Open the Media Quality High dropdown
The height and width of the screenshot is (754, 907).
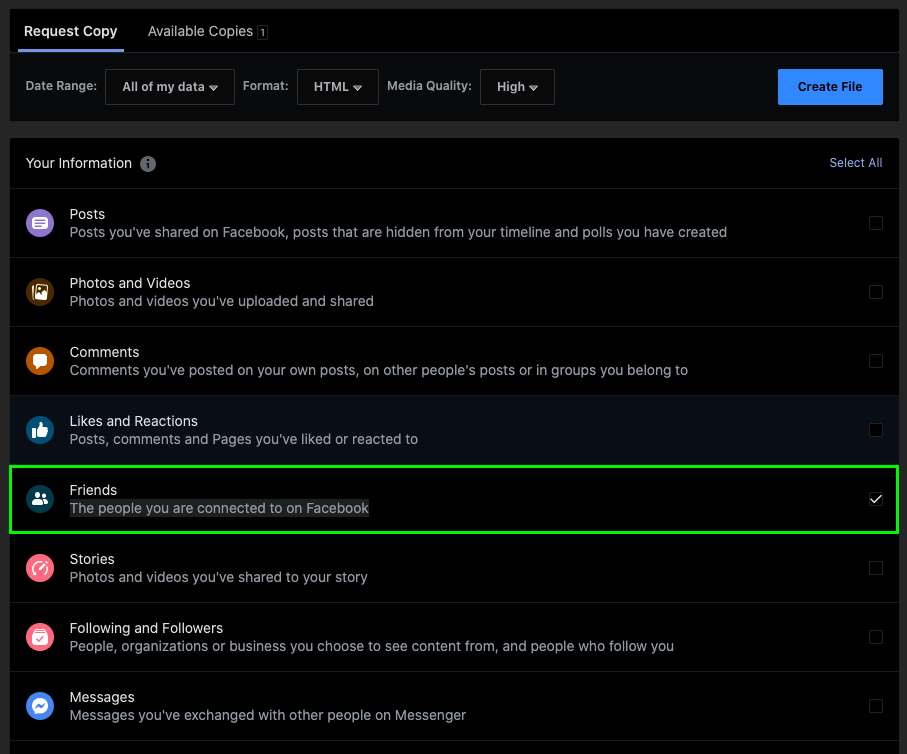tap(517, 87)
